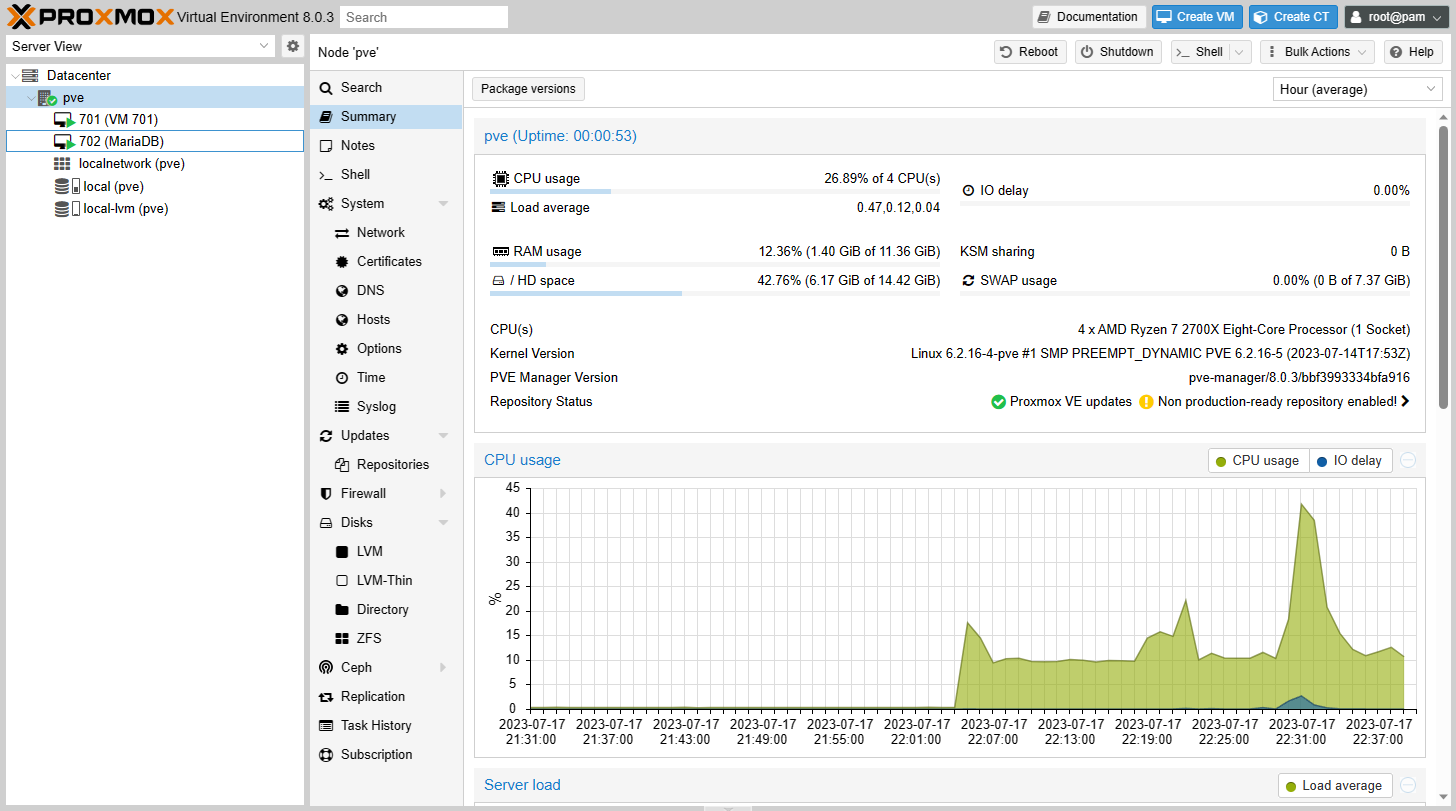Collapse the System menu section
The height and width of the screenshot is (811, 1456).
[x=443, y=204]
